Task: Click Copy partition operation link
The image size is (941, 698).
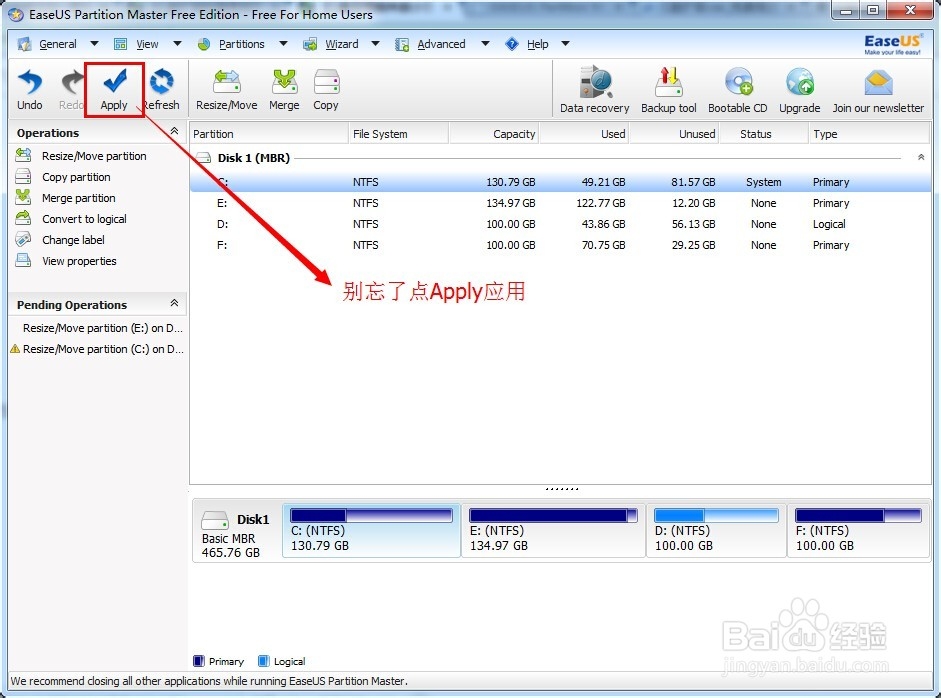Action: (76, 177)
